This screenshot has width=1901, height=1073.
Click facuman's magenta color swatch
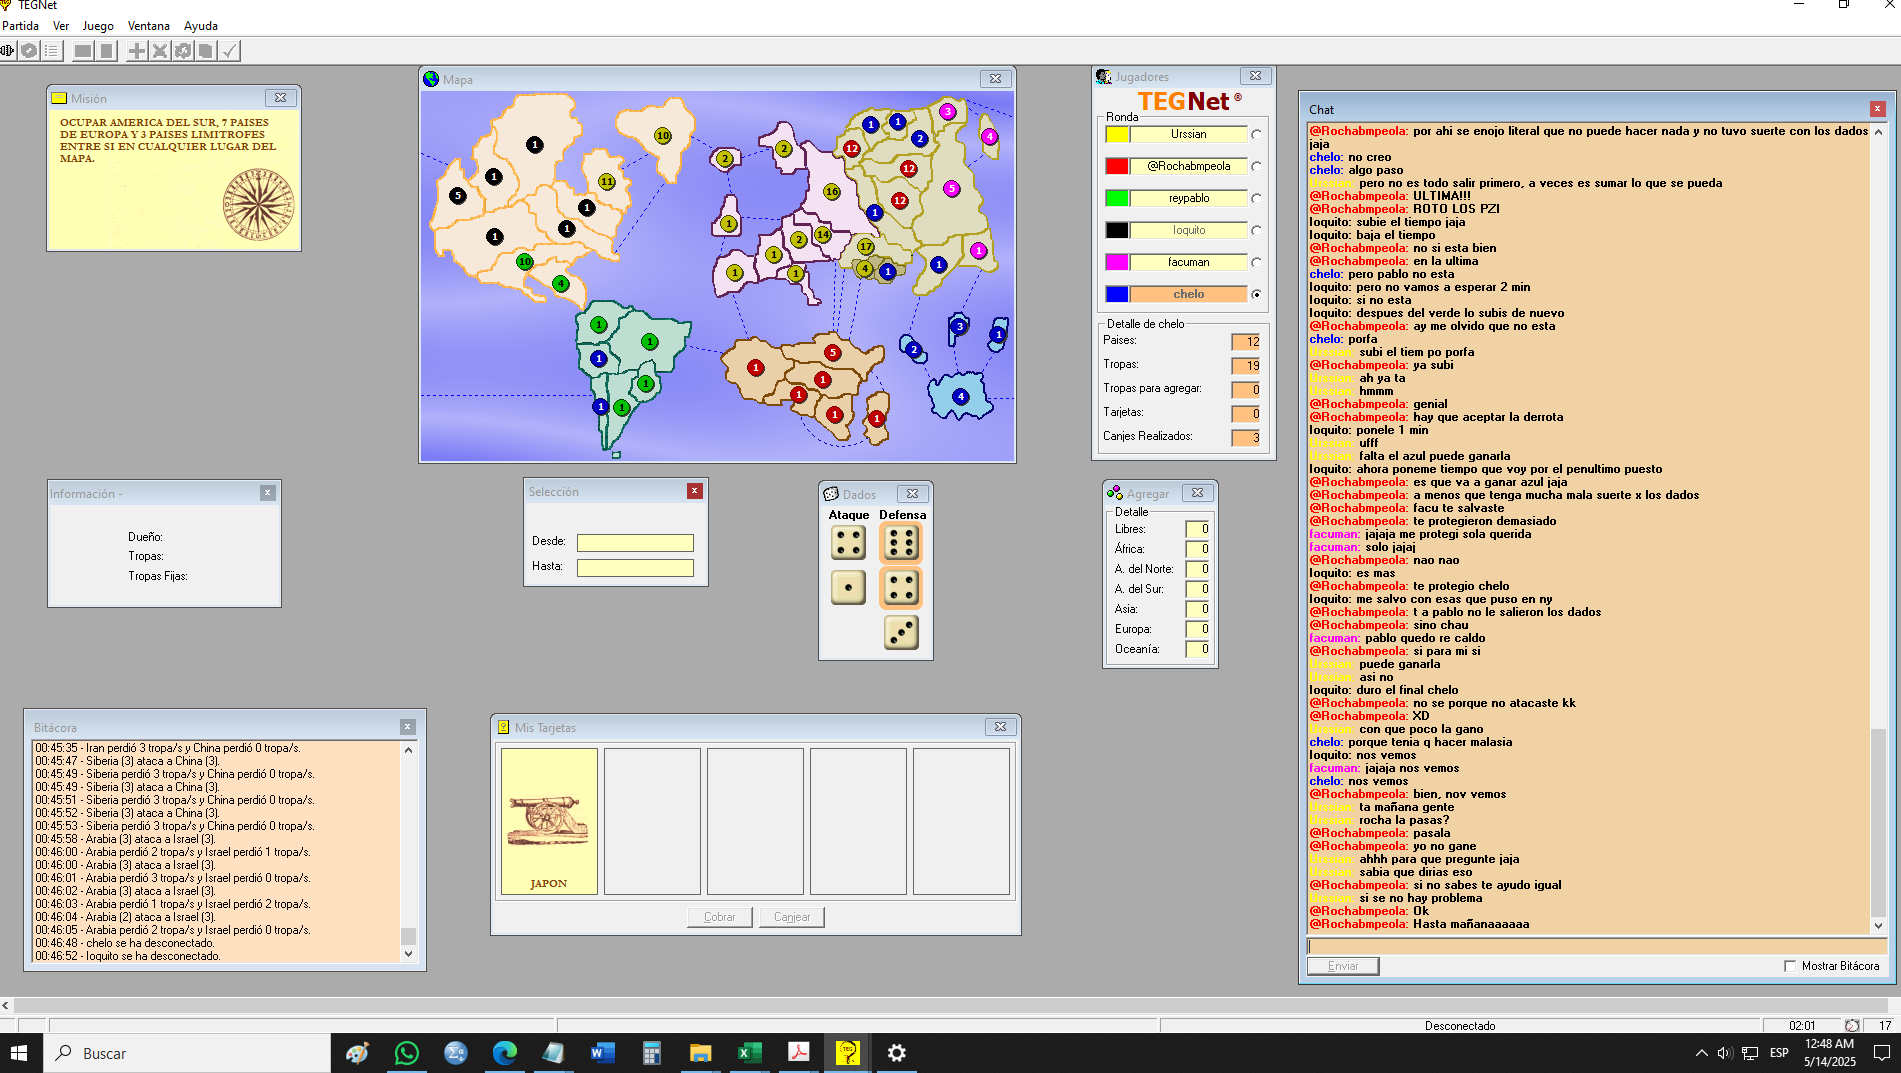(1117, 262)
